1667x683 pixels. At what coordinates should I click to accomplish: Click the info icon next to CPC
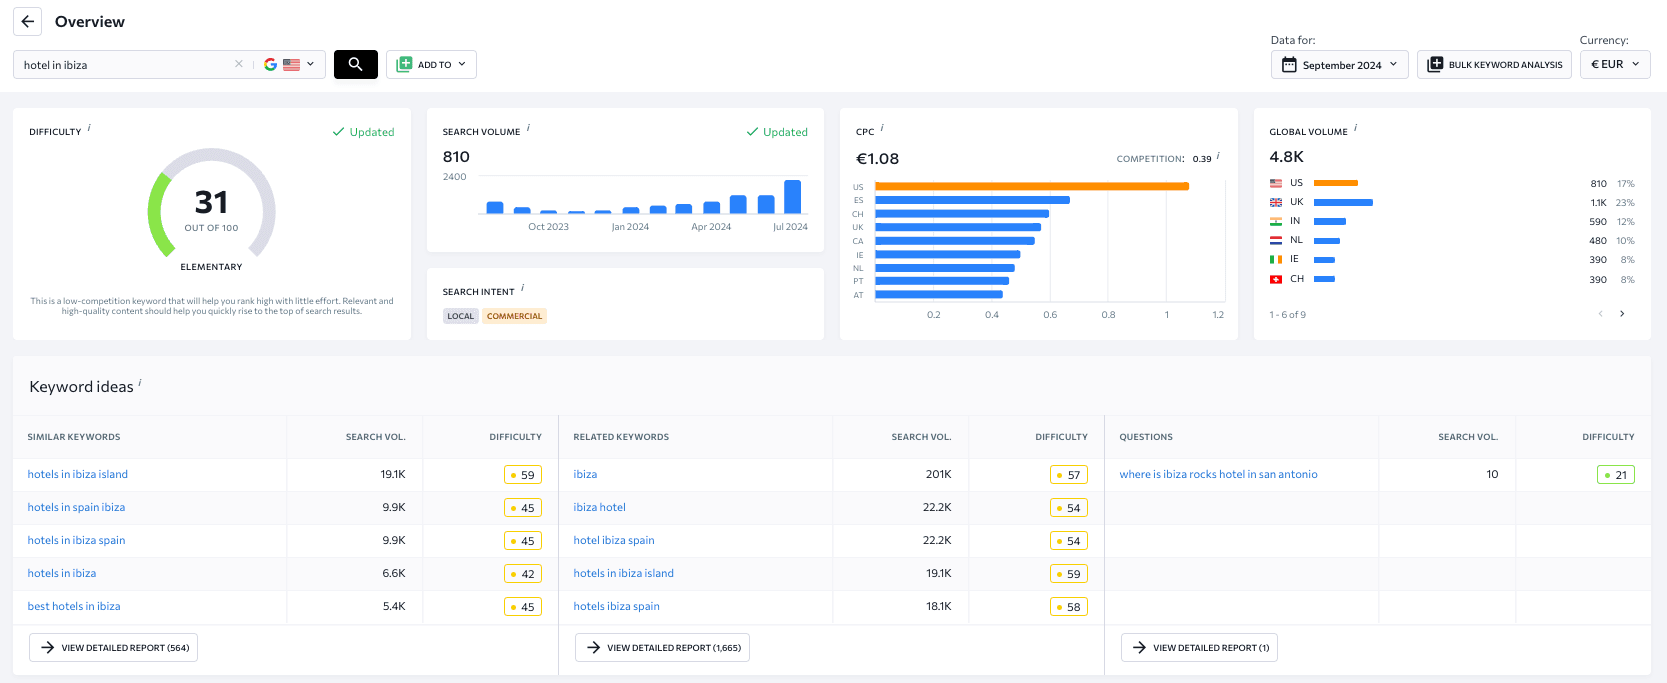coord(882,128)
